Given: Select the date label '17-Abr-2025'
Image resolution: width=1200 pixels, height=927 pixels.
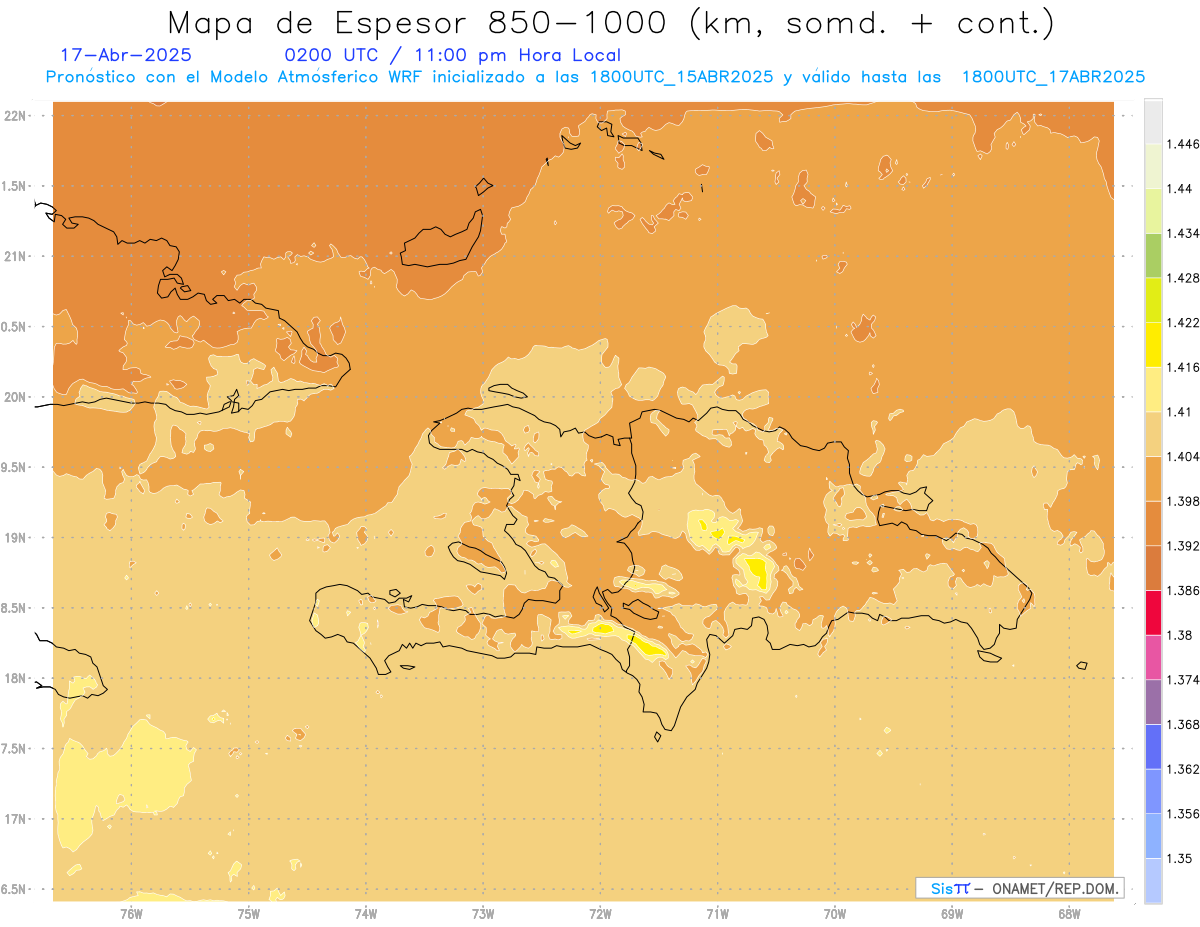Looking at the screenshot, I should coord(126,55).
